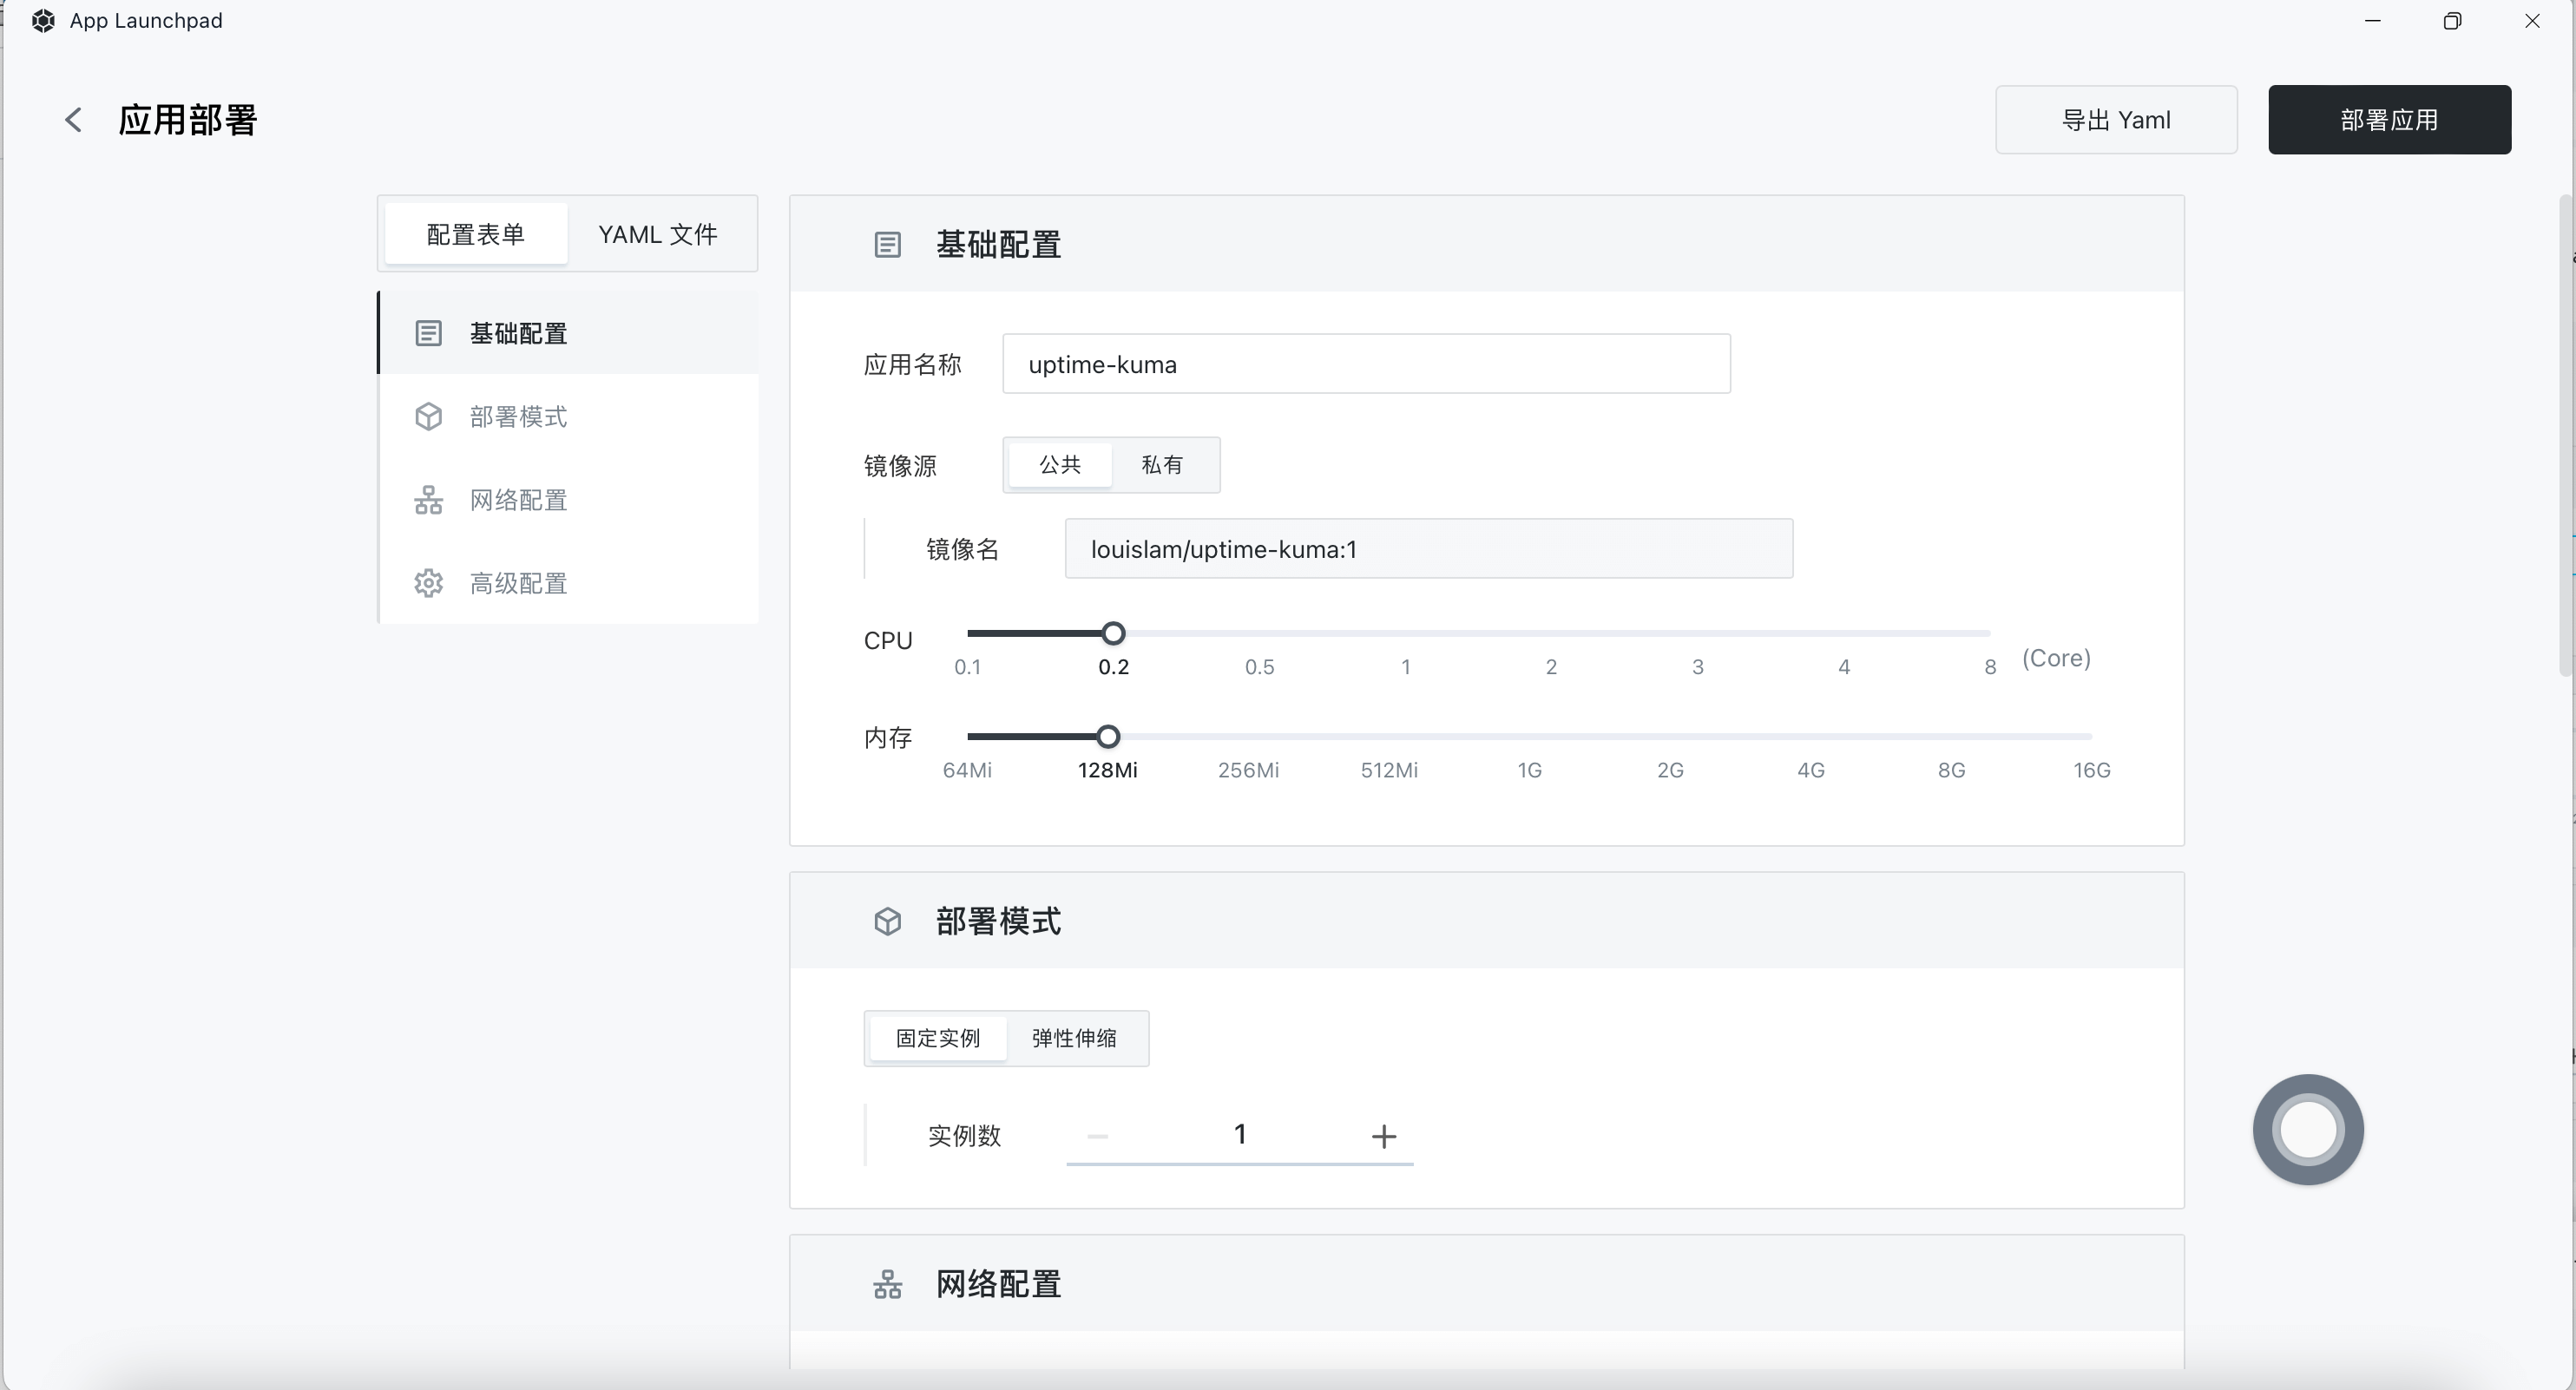Click the 基础配置 sidebar document icon
The width and height of the screenshot is (2576, 1390).
tap(428, 333)
